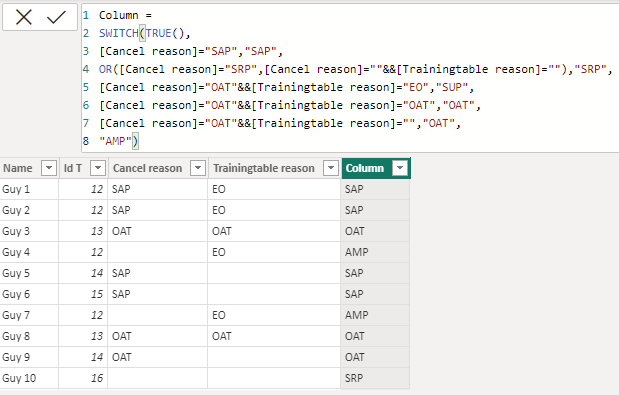Select the Guy 1 name cell

[x=29, y=189]
